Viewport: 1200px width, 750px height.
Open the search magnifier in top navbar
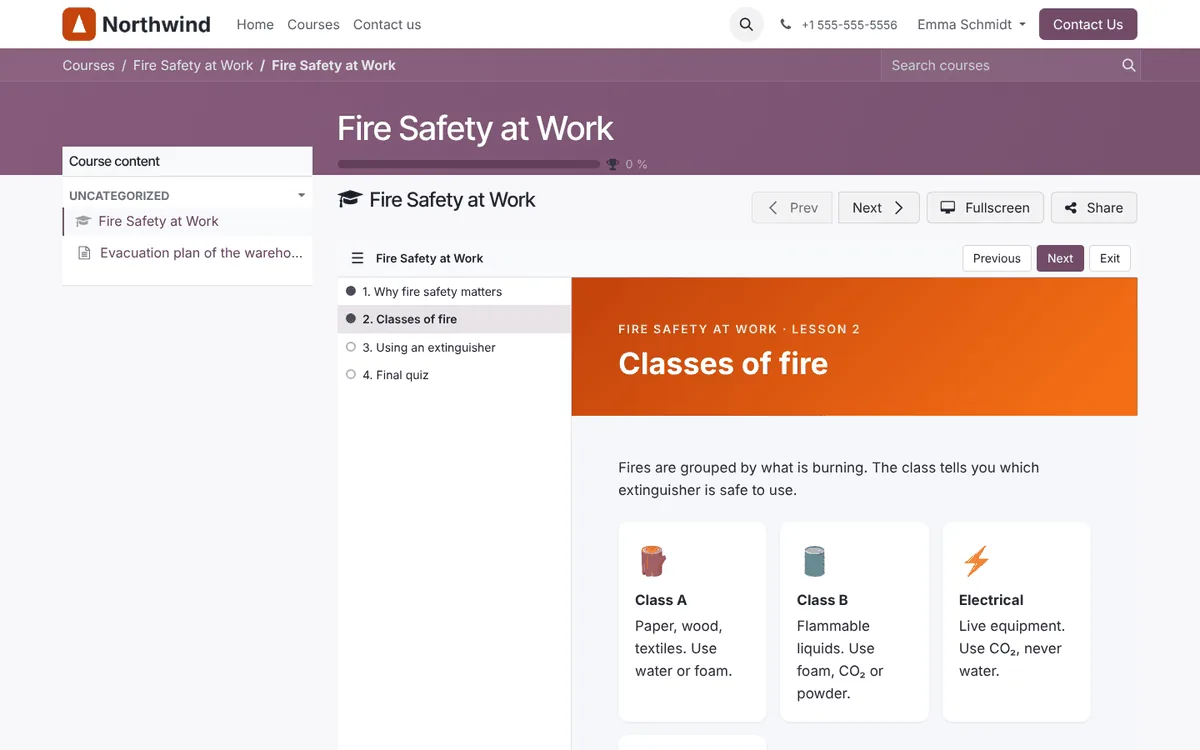coord(746,24)
